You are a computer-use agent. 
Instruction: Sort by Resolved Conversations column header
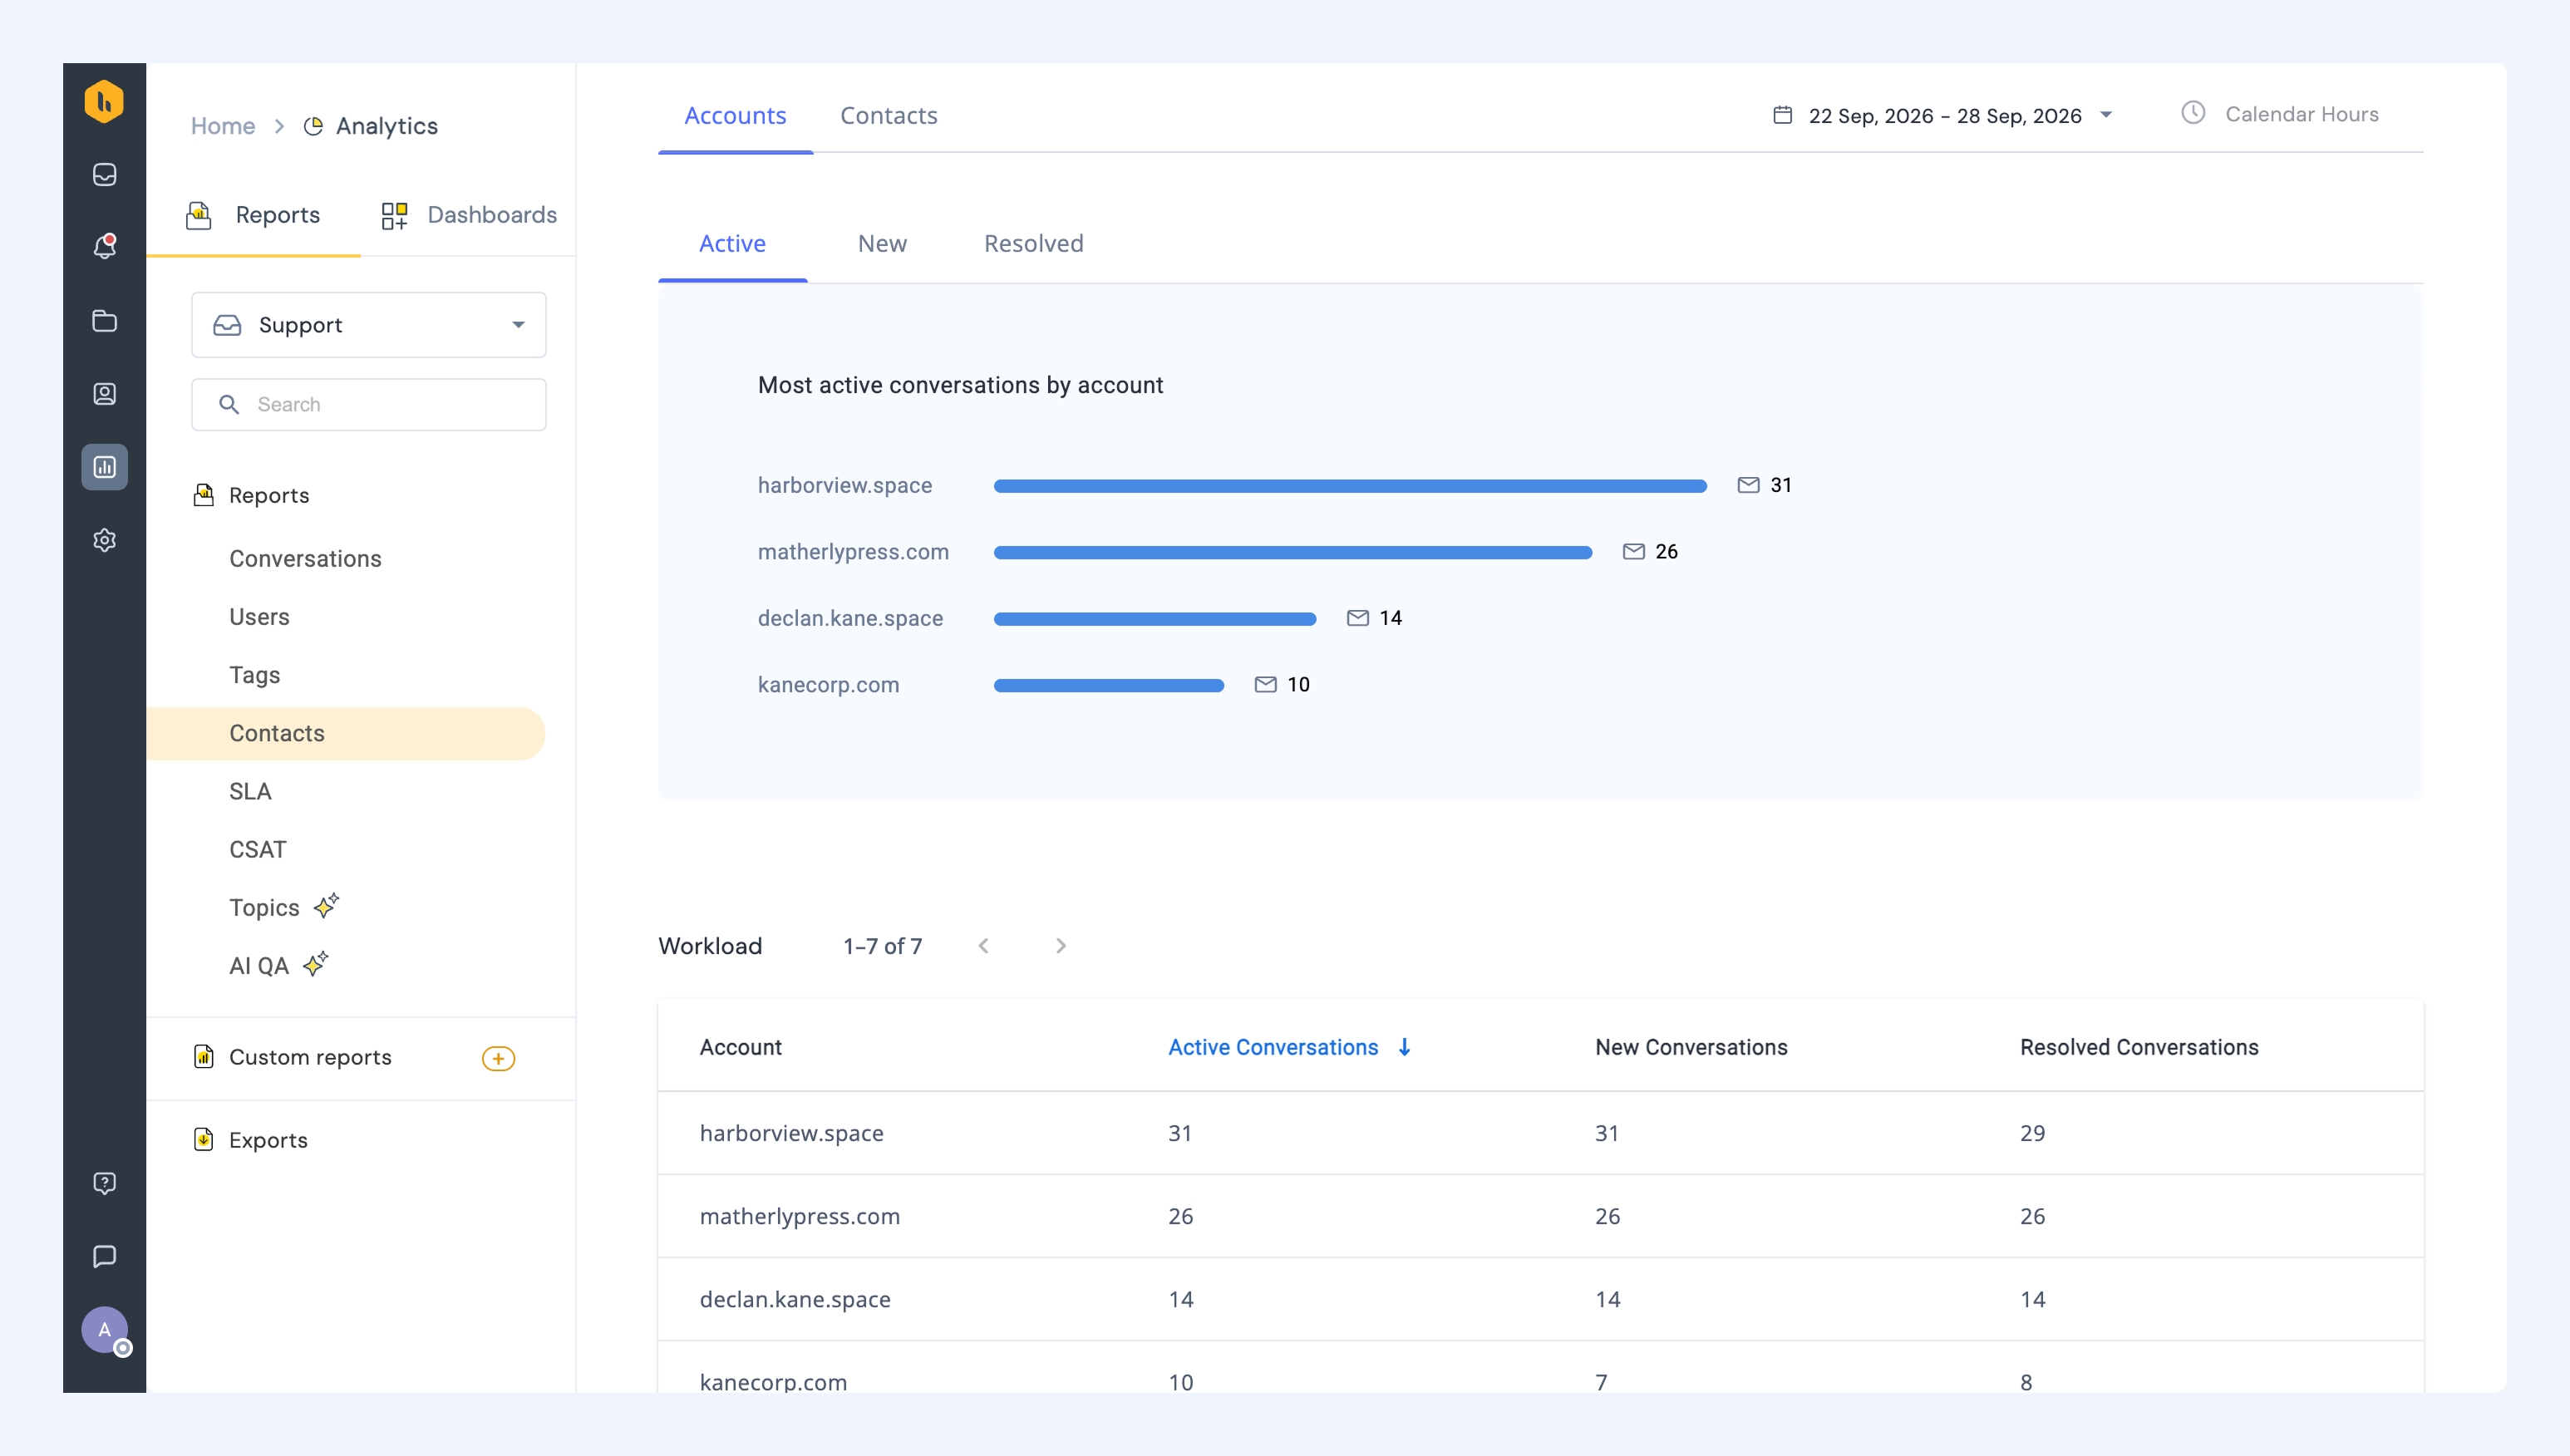(x=2139, y=1047)
